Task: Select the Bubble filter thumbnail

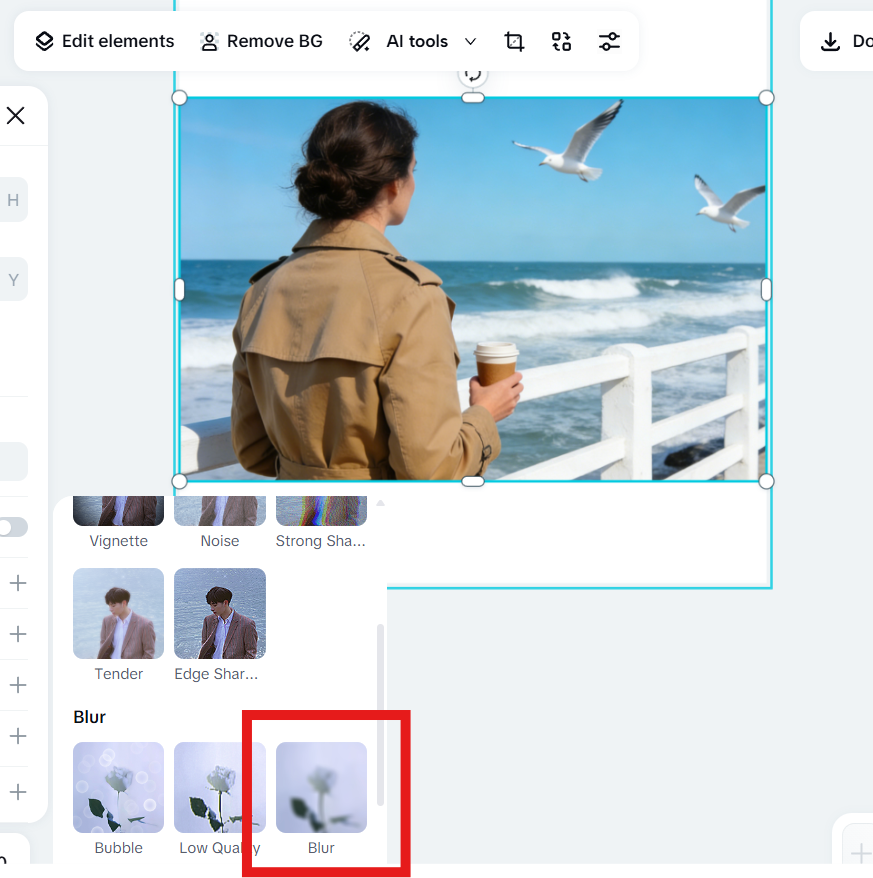Action: [117, 787]
